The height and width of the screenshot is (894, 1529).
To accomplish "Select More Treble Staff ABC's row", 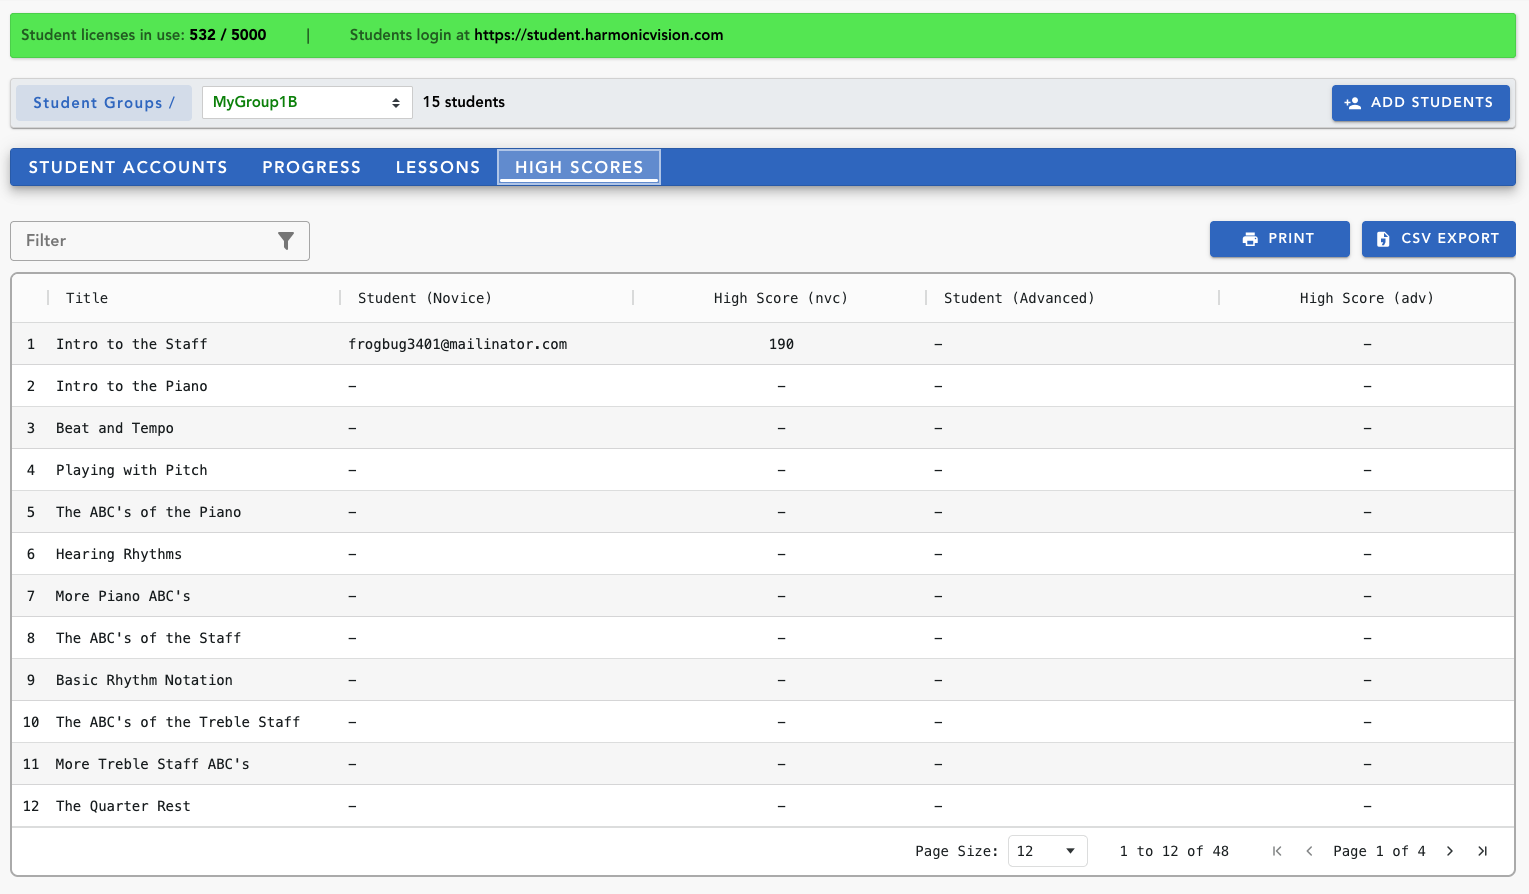I will click(762, 764).
